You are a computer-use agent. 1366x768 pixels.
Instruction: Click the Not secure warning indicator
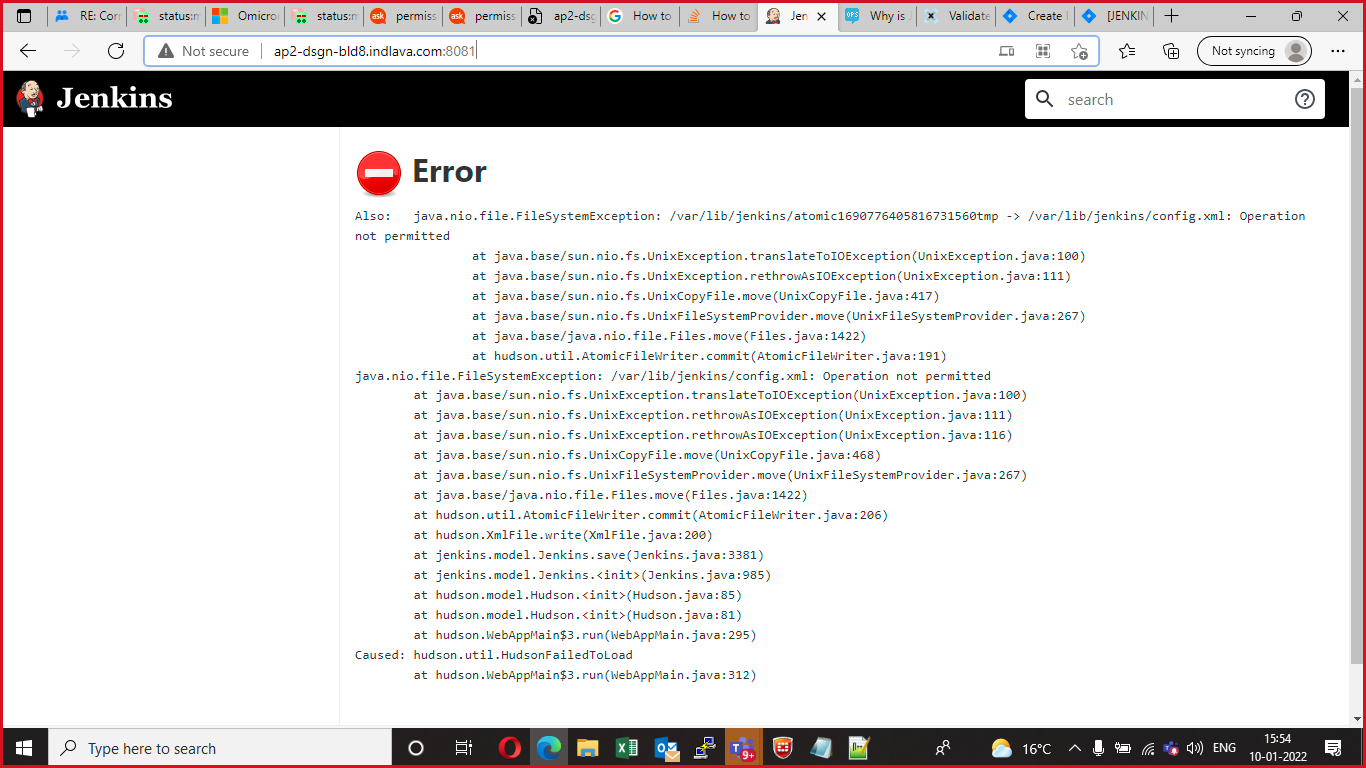point(203,51)
